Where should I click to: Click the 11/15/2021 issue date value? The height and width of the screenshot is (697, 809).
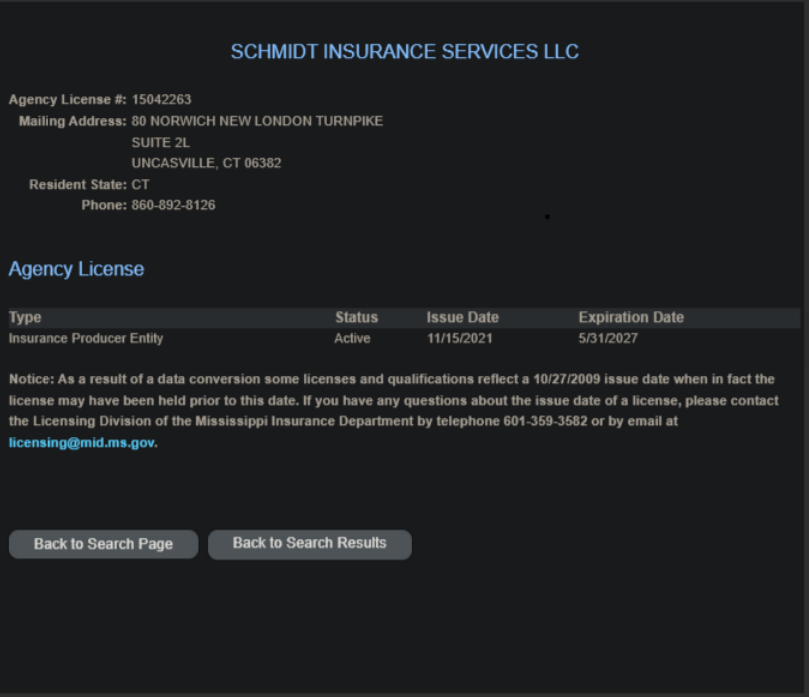(459, 338)
